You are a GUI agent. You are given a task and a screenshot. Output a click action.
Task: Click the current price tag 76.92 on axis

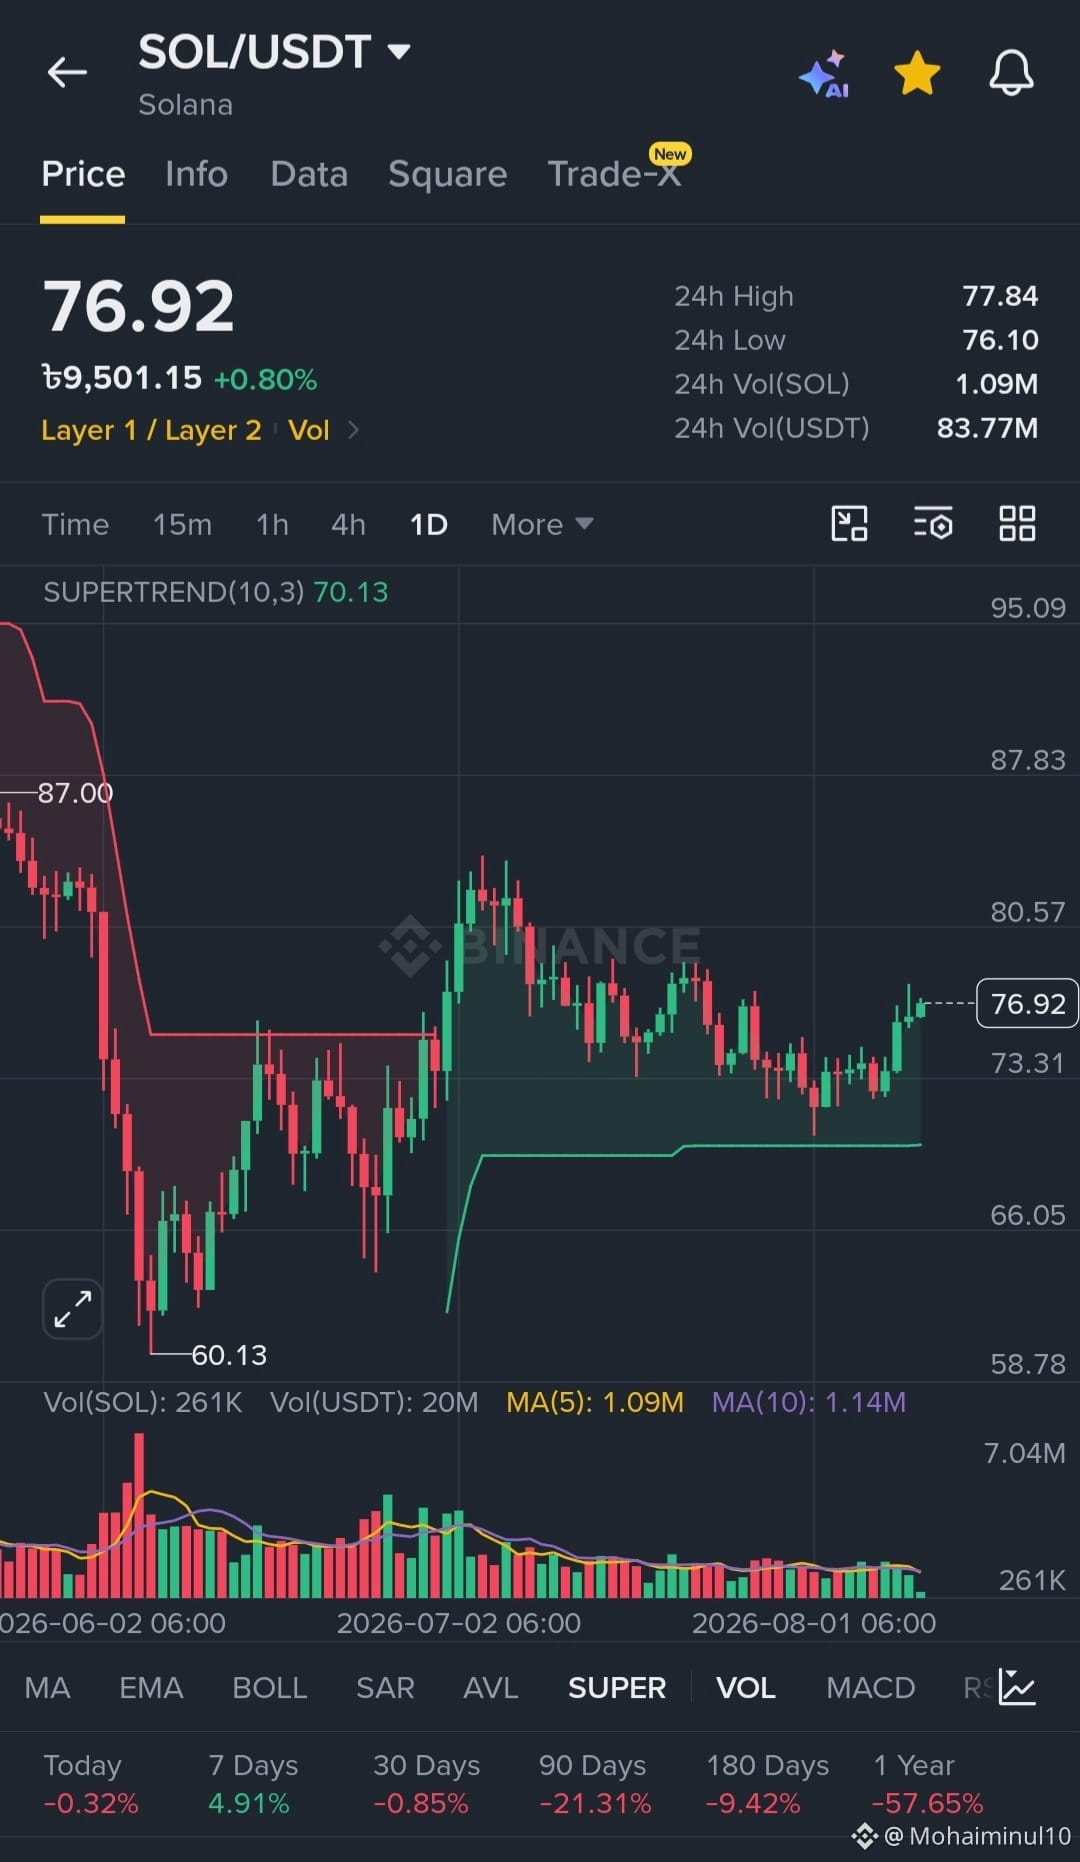tap(1027, 1003)
